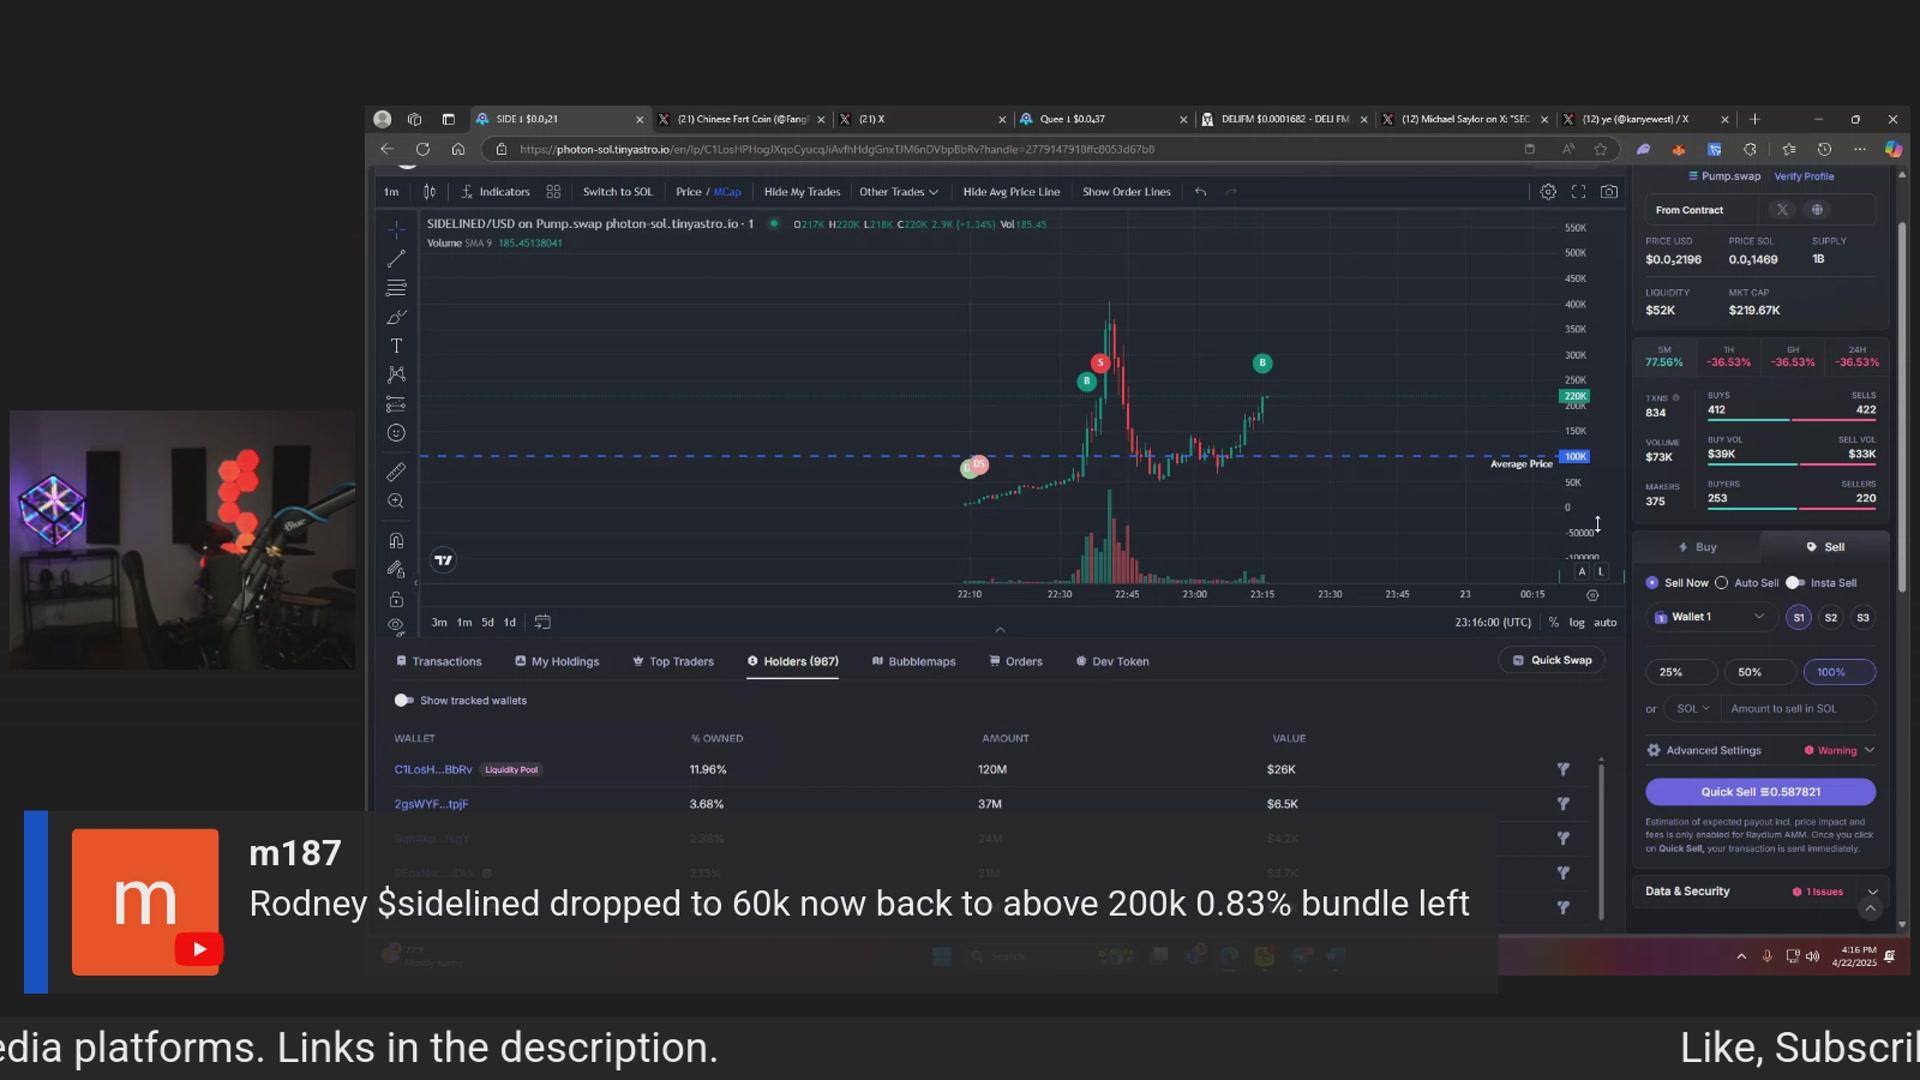Open candlestick chart type selector

point(429,192)
